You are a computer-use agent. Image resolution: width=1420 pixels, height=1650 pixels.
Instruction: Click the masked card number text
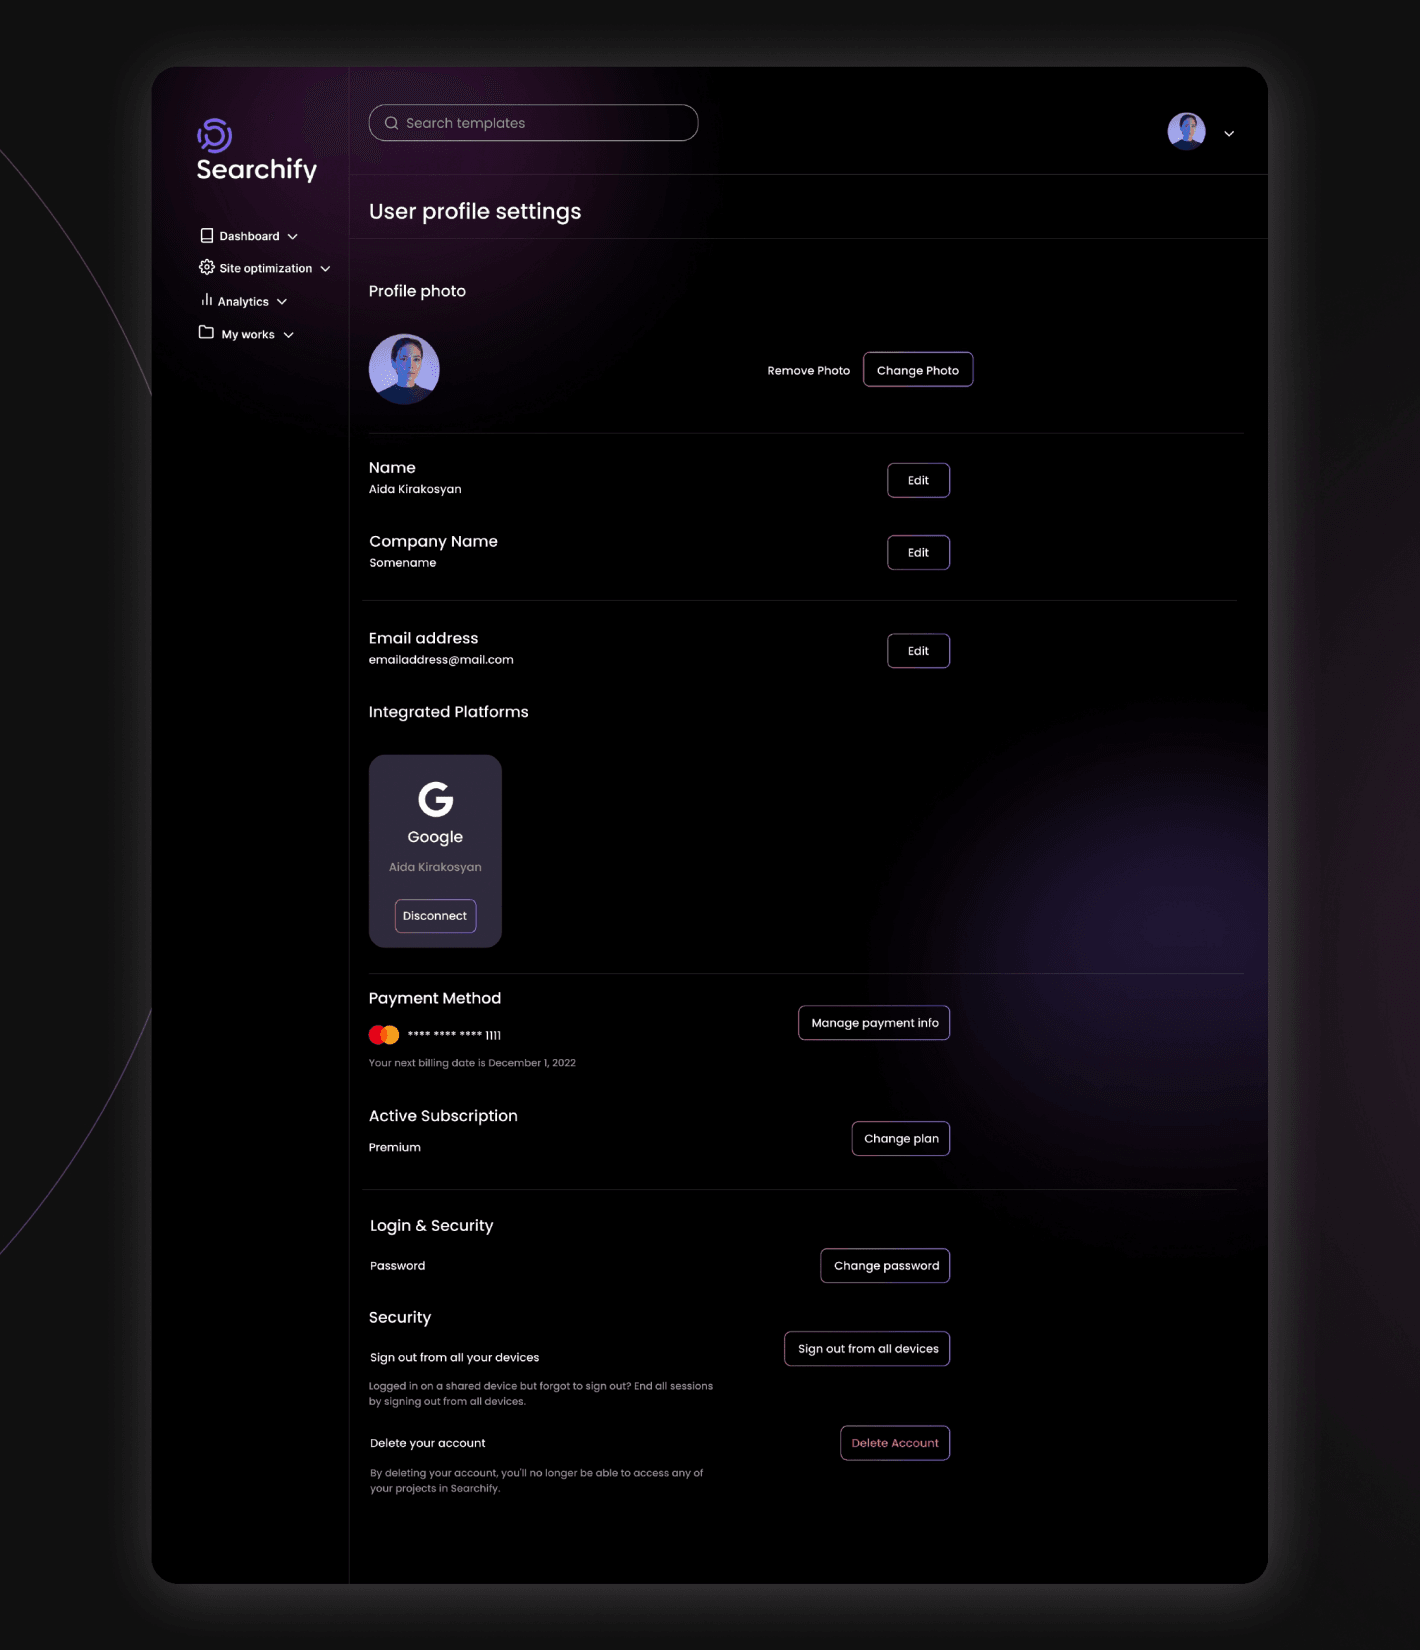click(454, 1035)
